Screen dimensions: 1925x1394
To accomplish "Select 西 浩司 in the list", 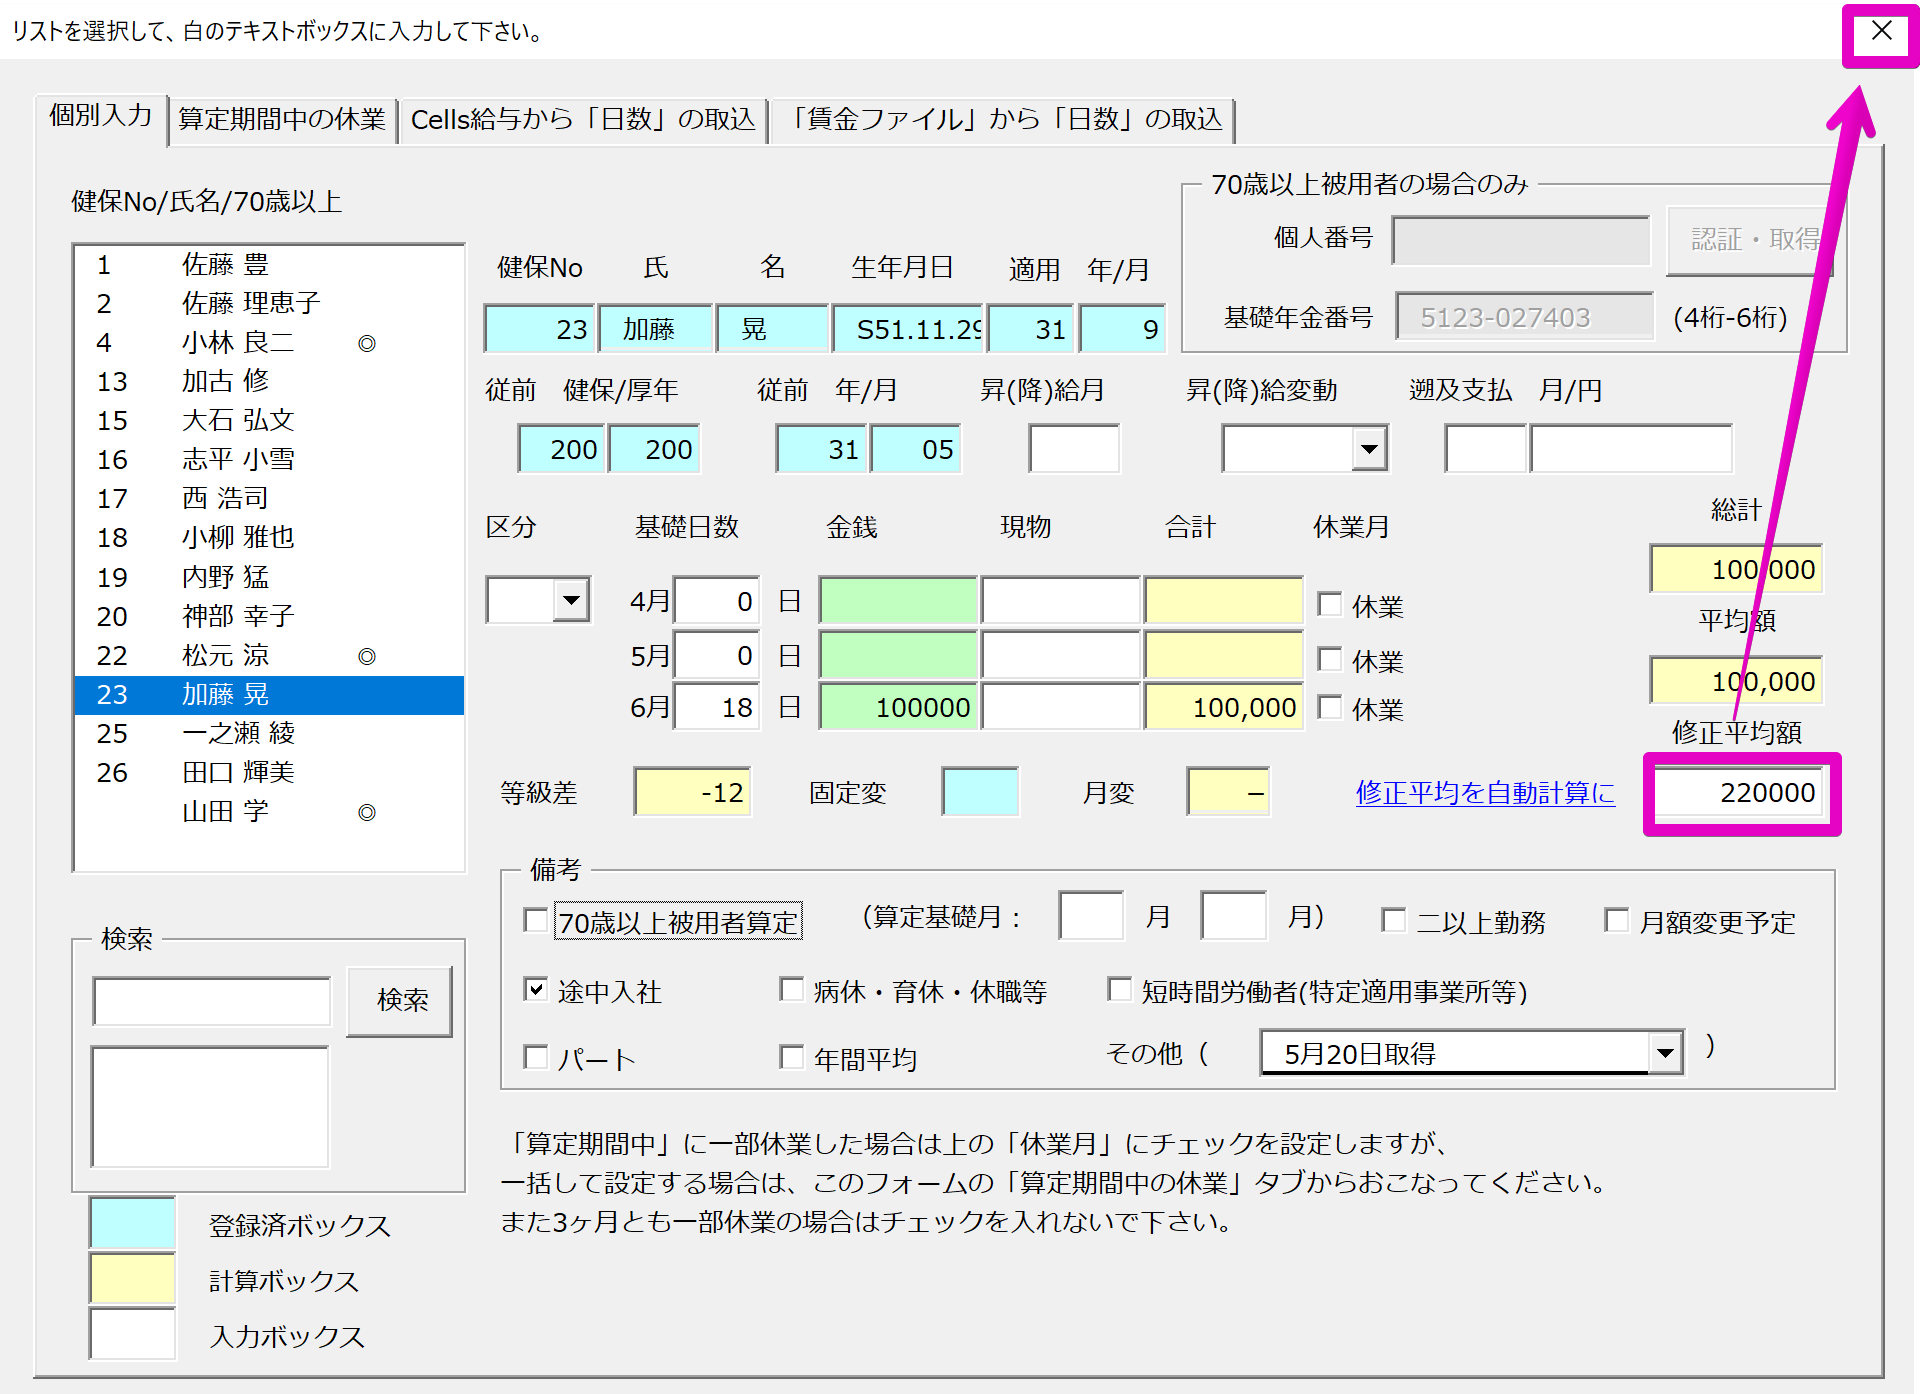I will point(269,498).
